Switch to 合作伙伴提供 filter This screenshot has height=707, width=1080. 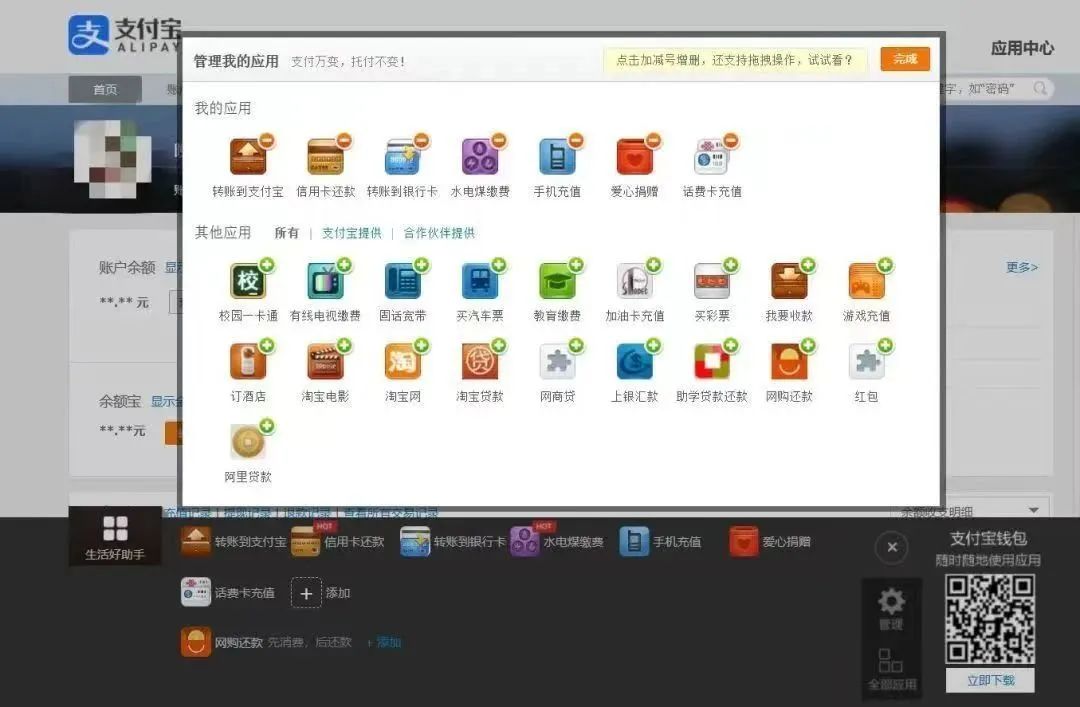[439, 233]
